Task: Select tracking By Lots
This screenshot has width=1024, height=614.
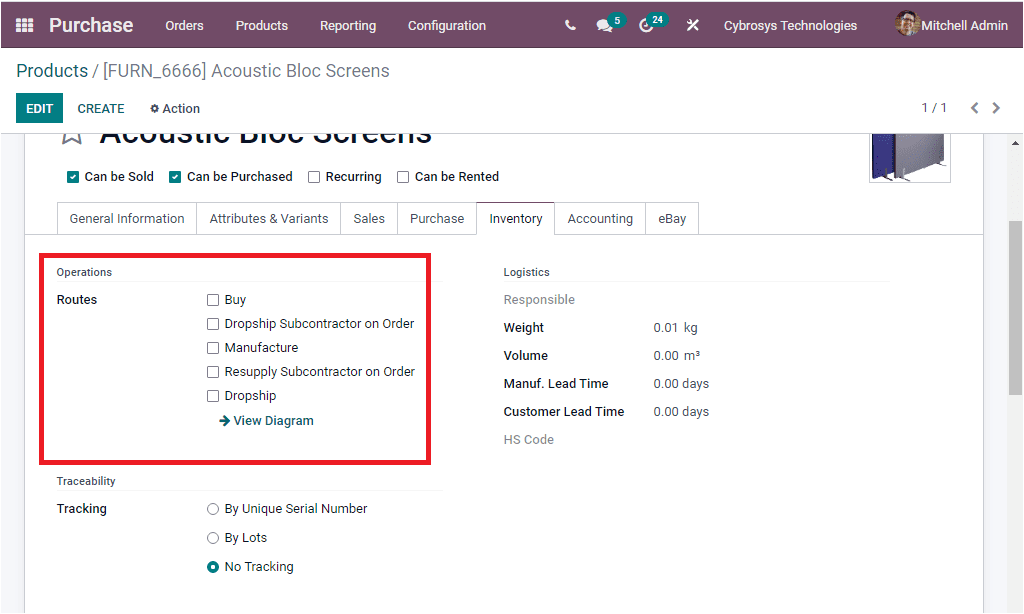Action: pos(213,537)
